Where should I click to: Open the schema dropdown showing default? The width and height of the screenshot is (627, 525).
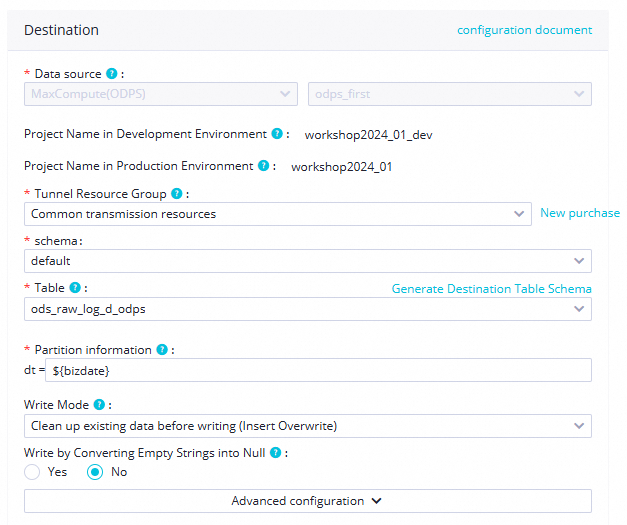(307, 261)
